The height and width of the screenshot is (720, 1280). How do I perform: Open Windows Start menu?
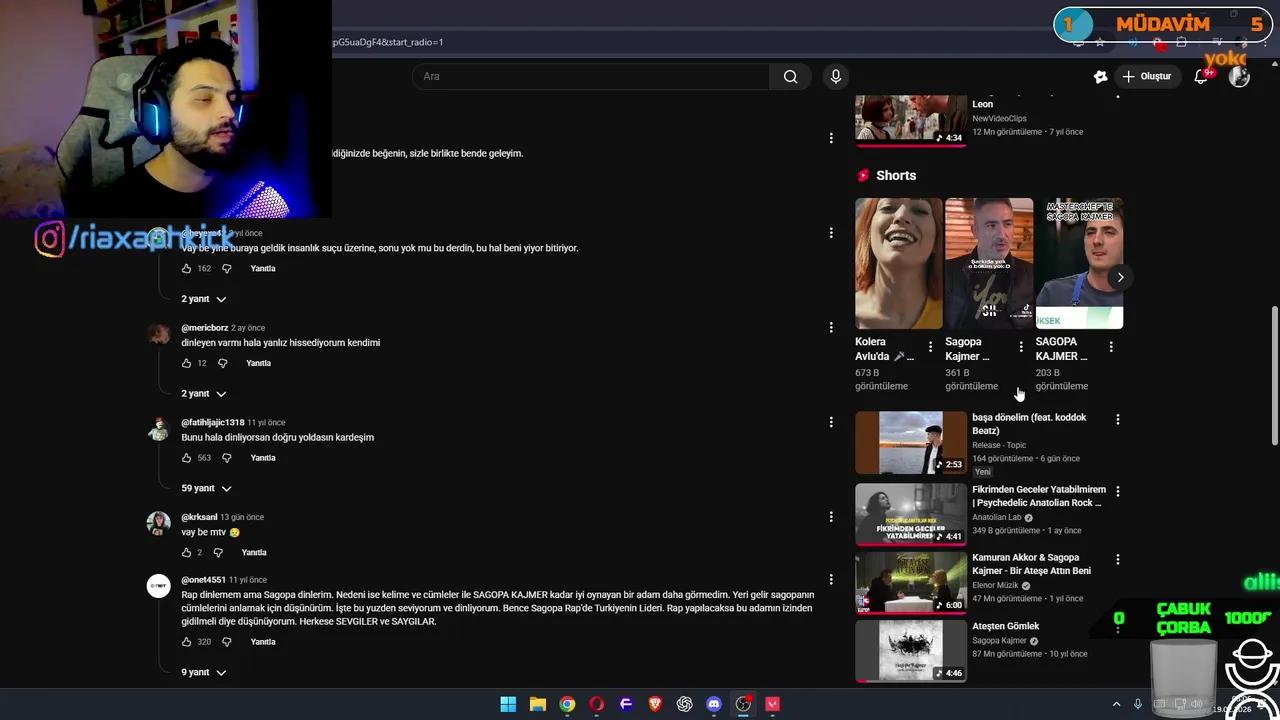pos(508,704)
